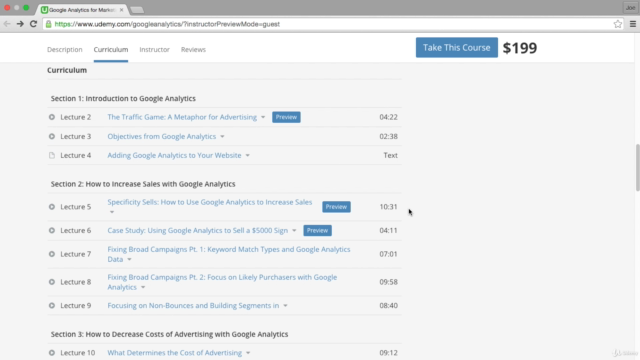Click the Take This Course button
The image size is (640, 360).
coord(457,47)
